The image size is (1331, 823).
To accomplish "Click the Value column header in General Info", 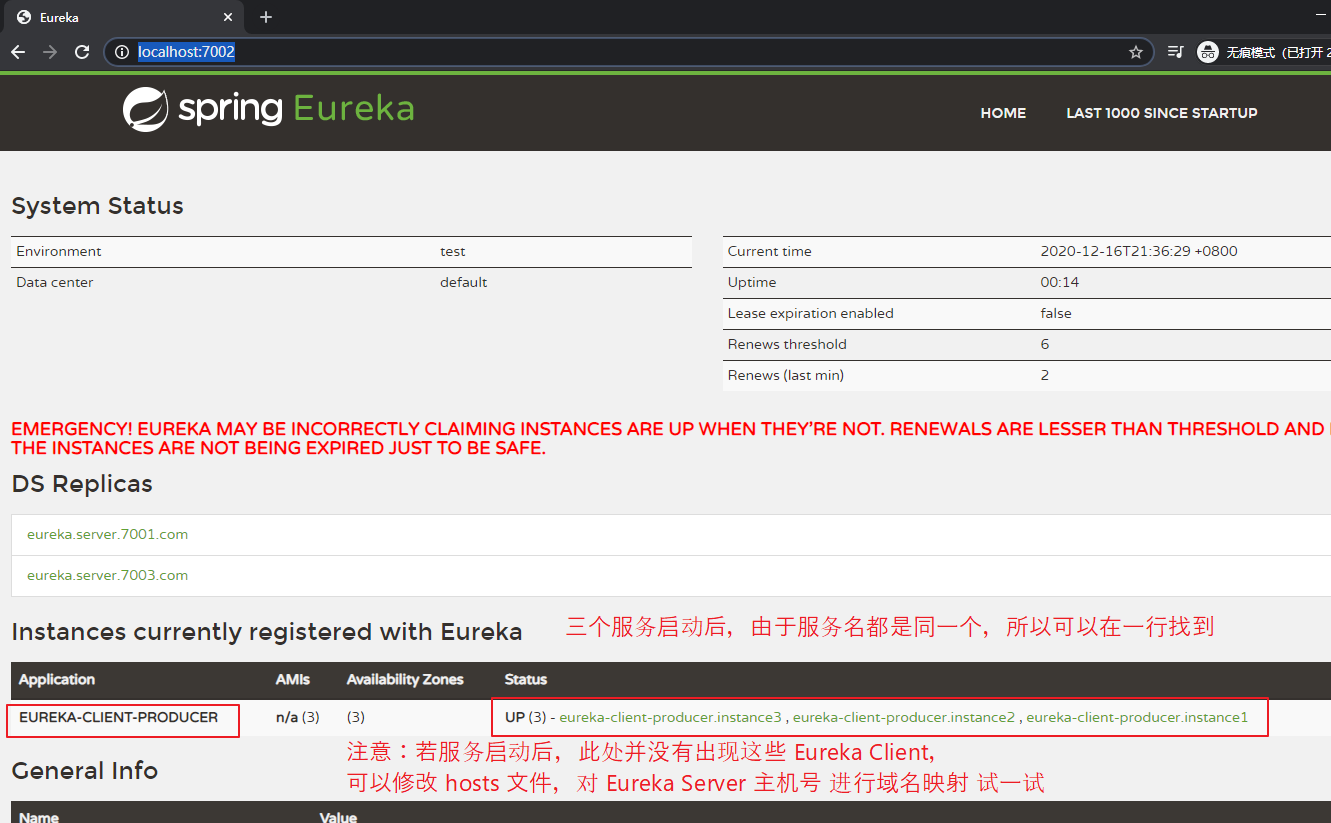I will (338, 817).
